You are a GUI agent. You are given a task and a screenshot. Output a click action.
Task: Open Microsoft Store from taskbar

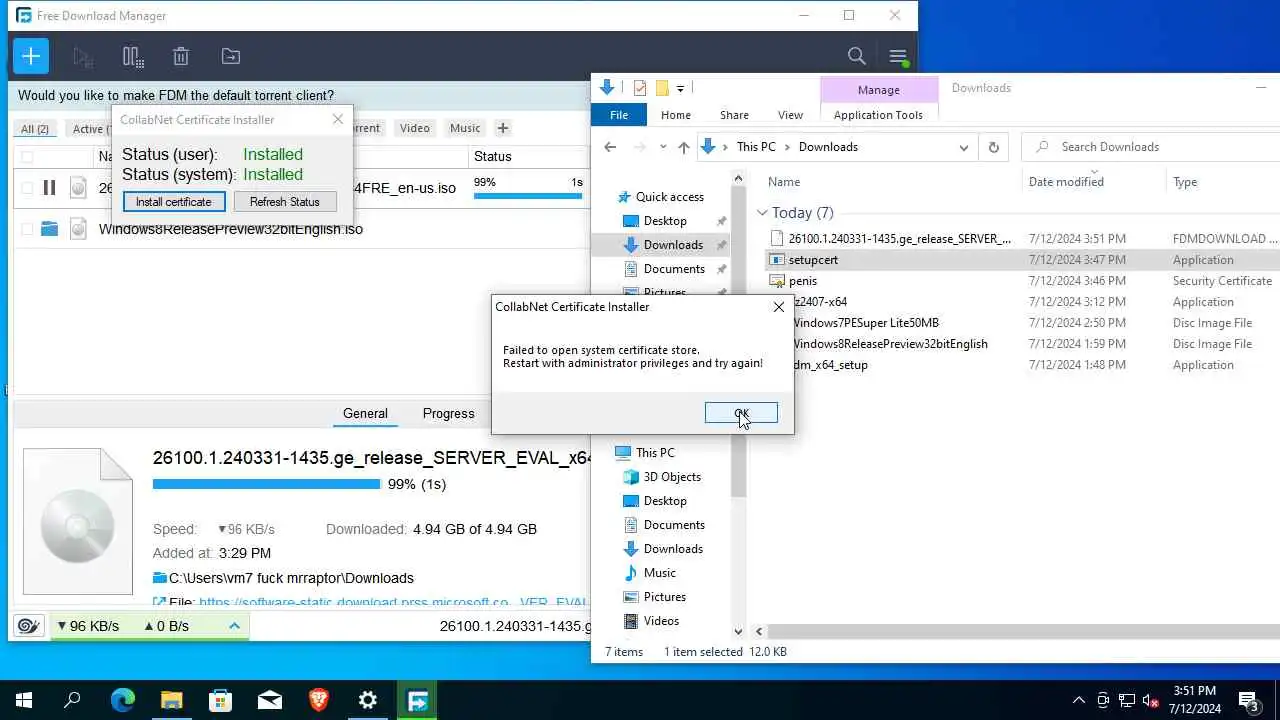220,700
